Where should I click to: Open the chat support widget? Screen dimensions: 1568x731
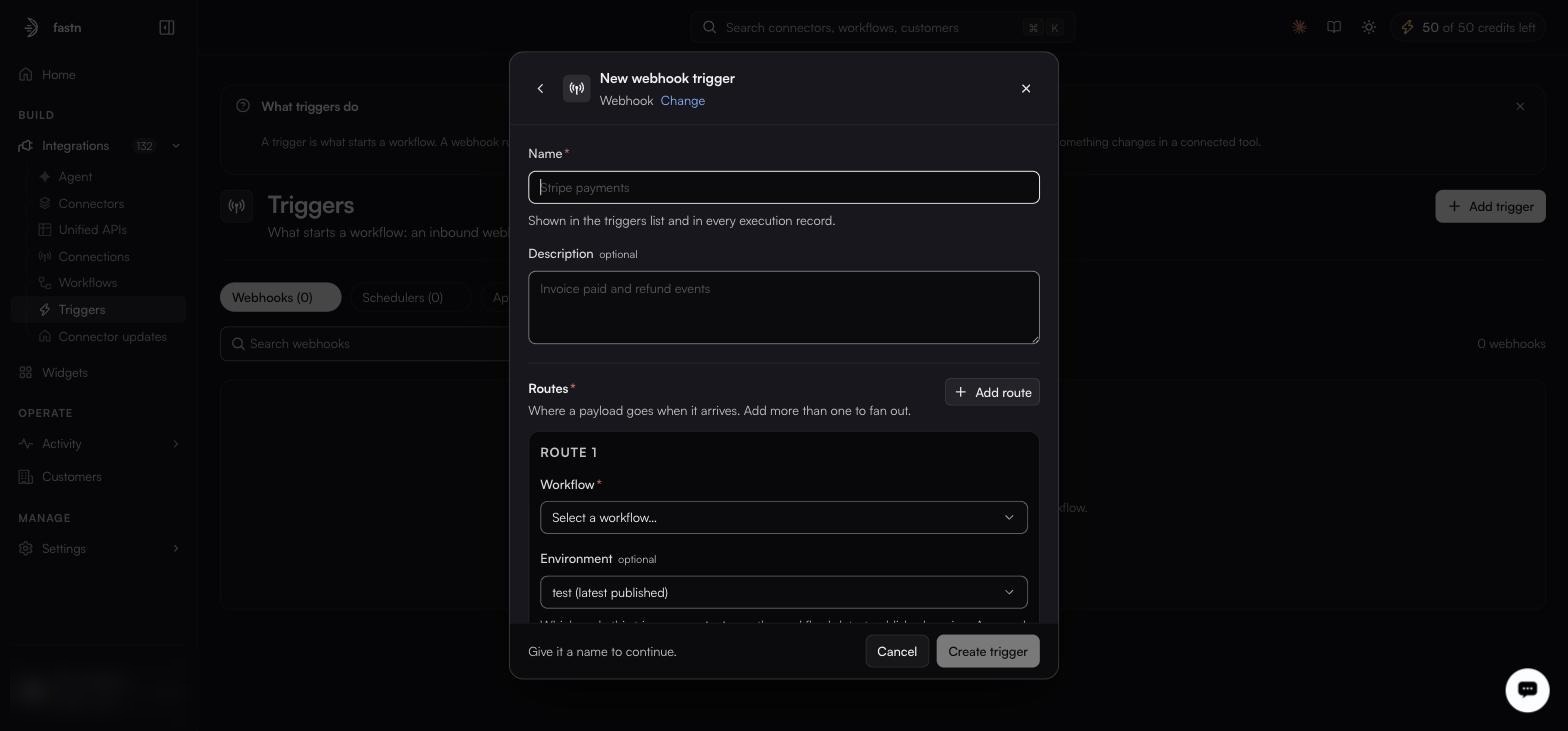coord(1527,689)
